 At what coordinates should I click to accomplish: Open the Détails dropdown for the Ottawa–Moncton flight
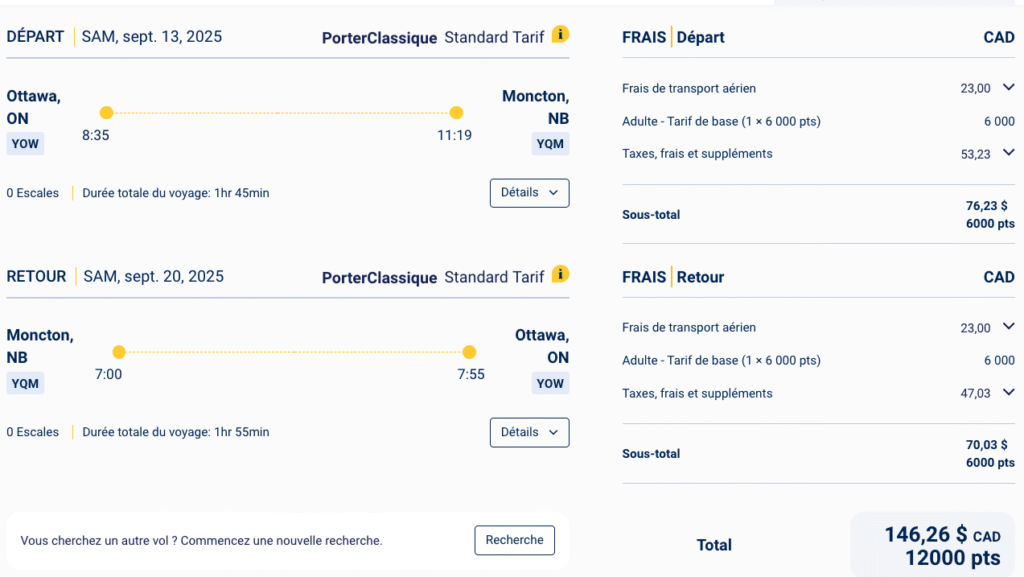(x=529, y=193)
